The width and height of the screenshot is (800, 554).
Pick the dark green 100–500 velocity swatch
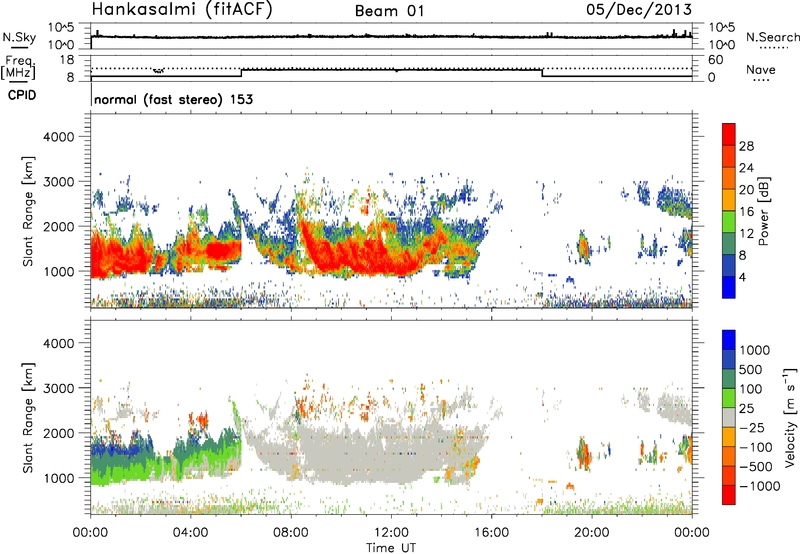pos(729,379)
